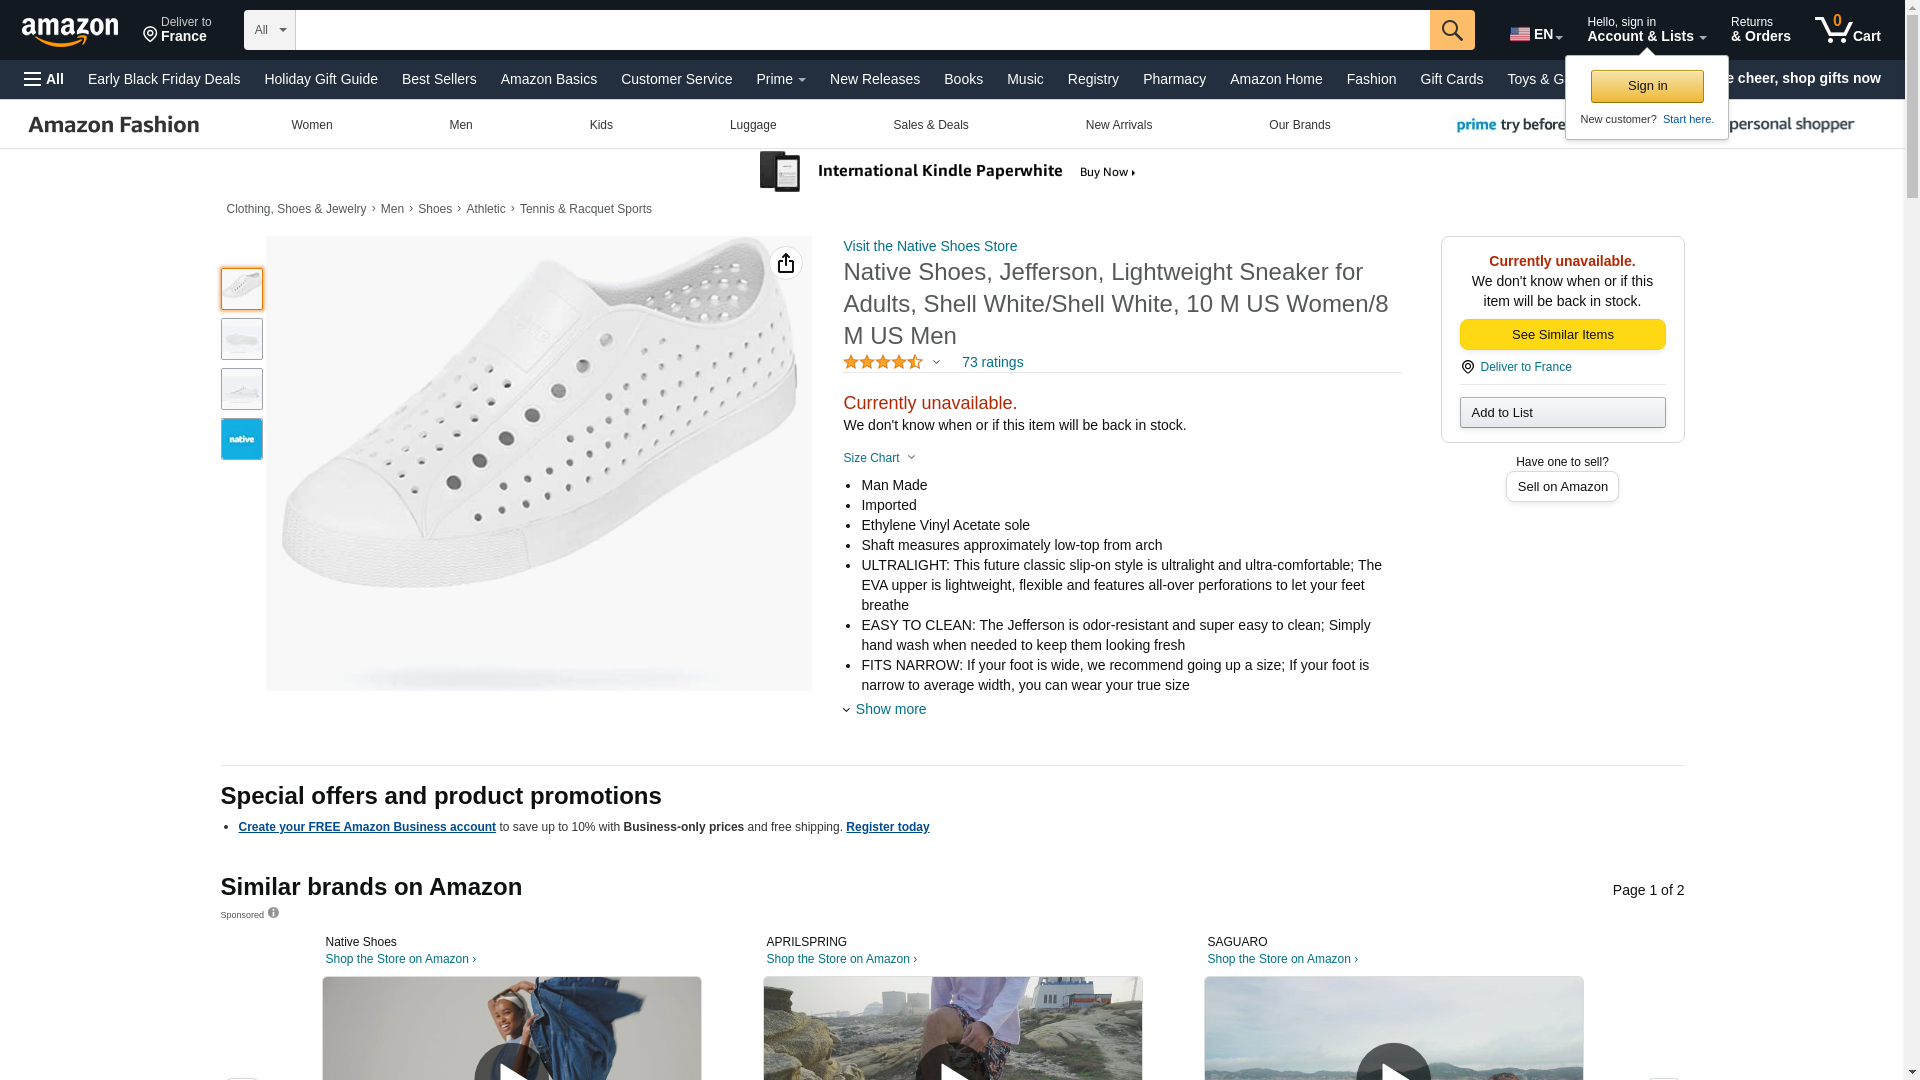This screenshot has width=1920, height=1080.
Task: Click the search magnifier button
Action: click(x=1451, y=30)
